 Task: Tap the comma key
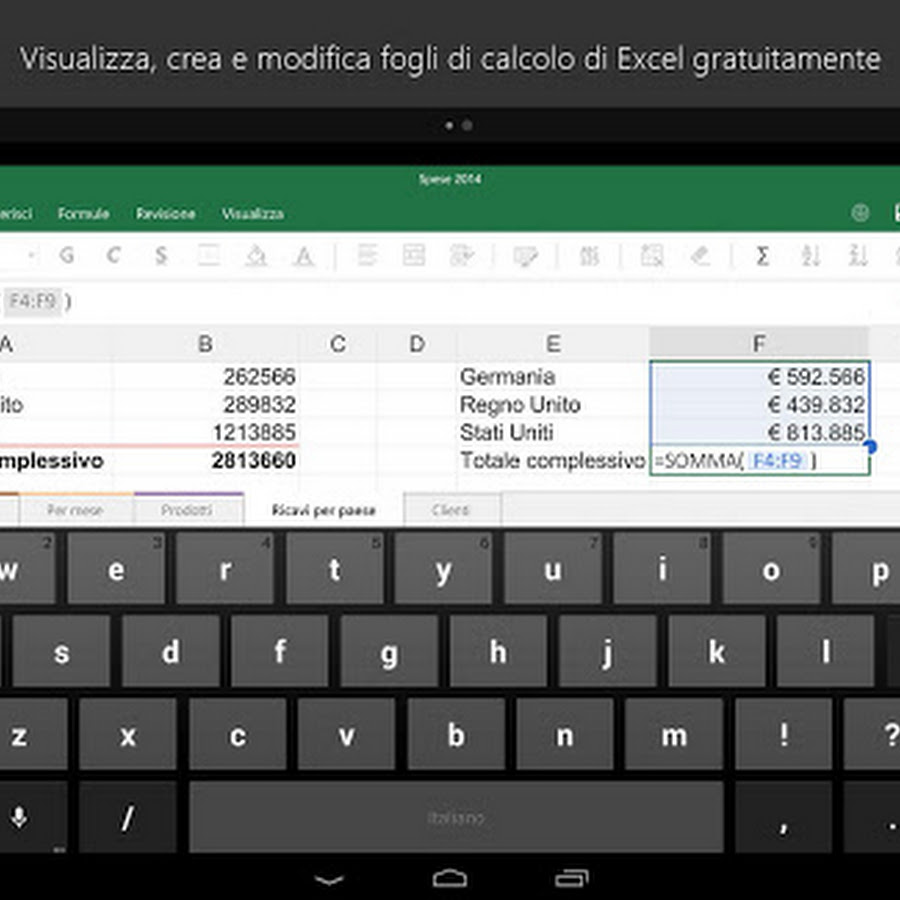783,817
